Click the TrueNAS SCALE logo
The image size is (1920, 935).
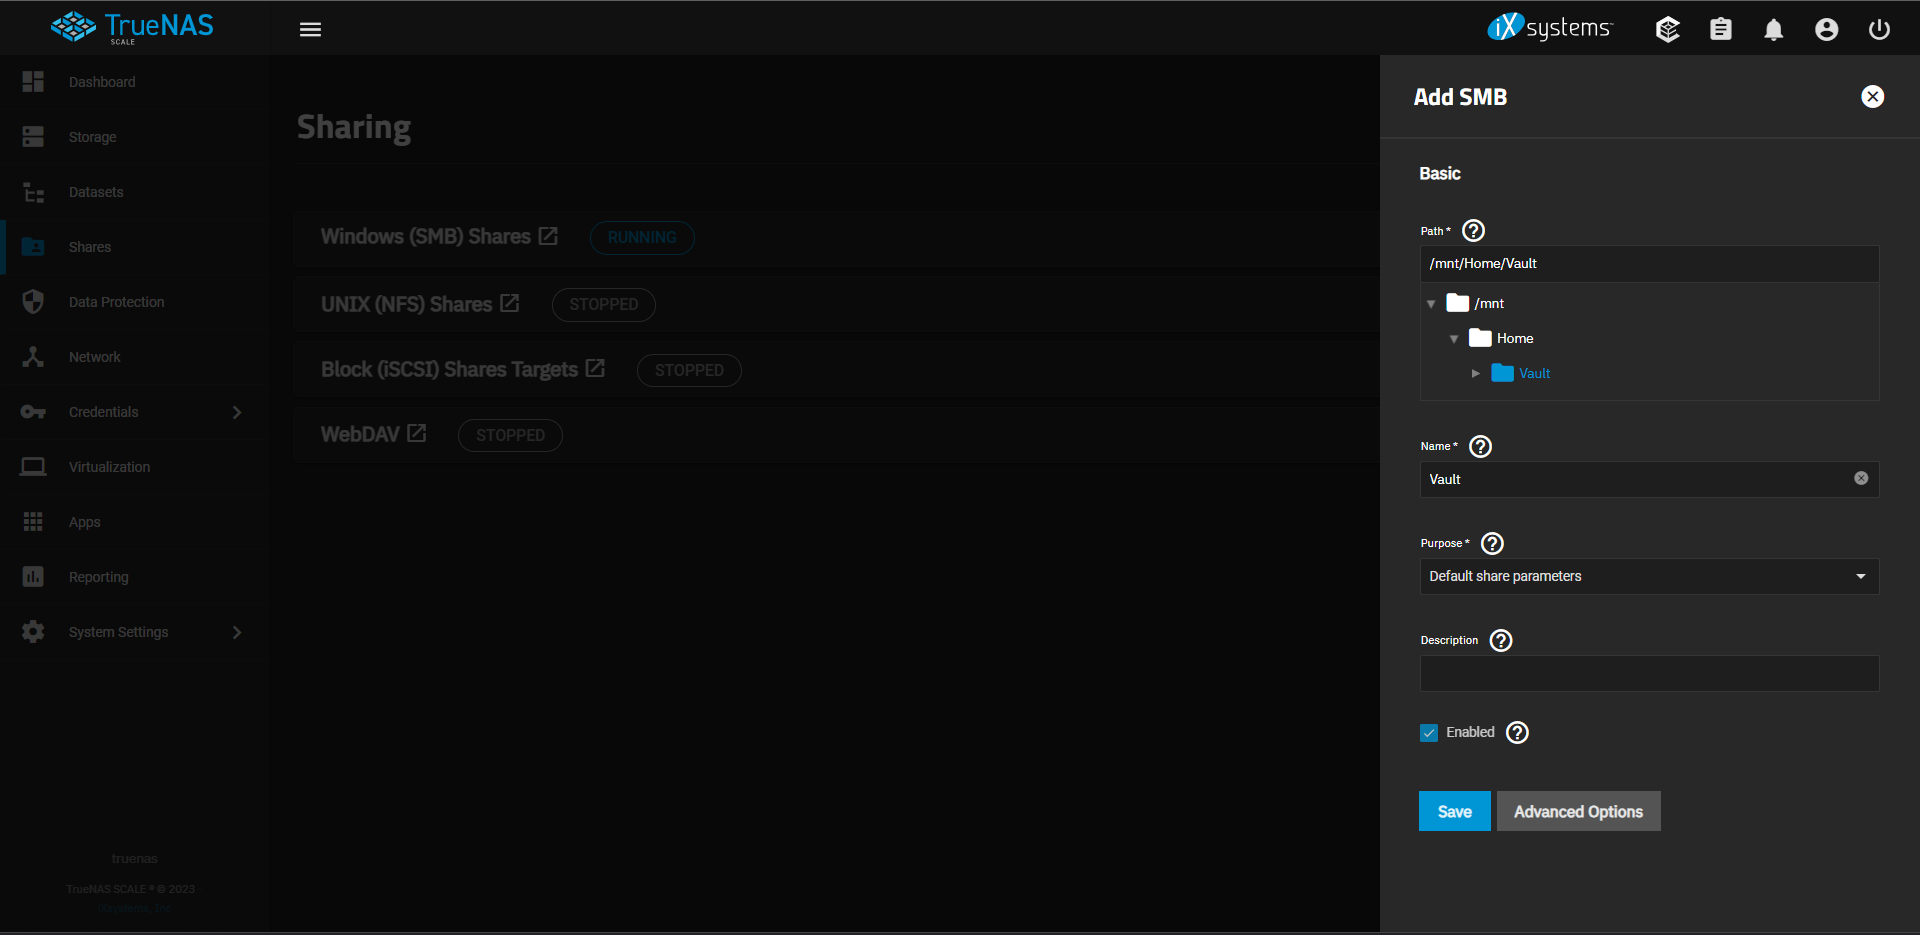tap(132, 27)
